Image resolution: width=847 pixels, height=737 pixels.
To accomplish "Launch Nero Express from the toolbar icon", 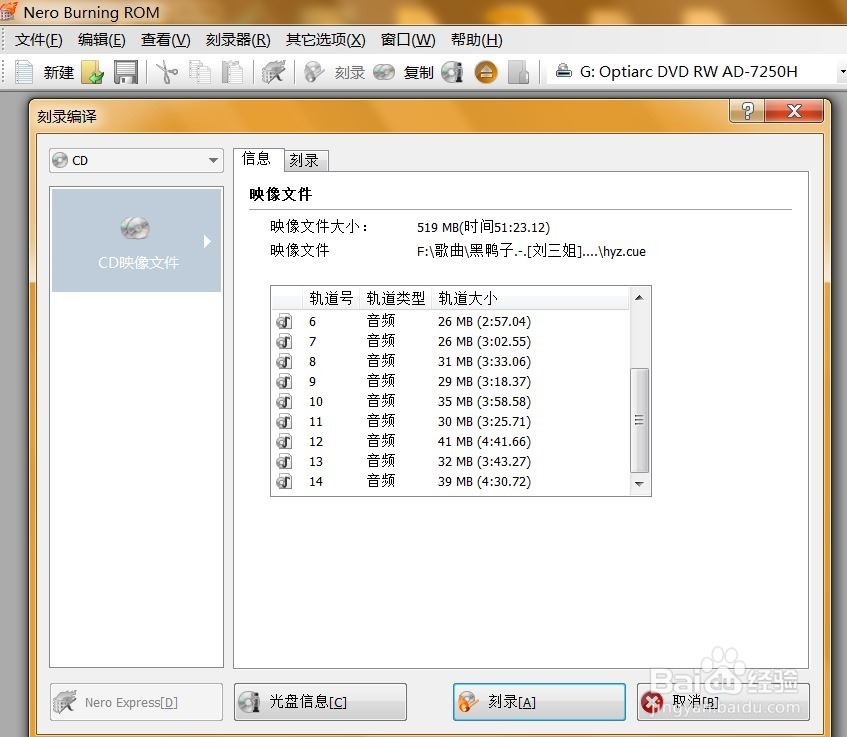I will [273, 72].
